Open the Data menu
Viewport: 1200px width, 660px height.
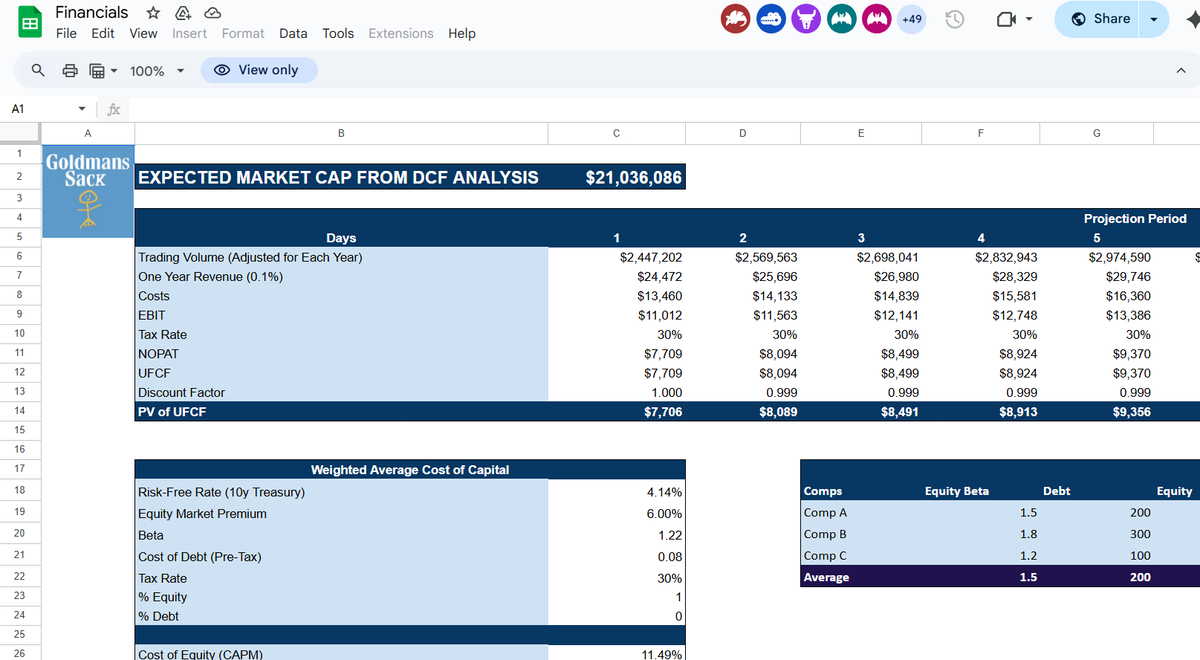(293, 33)
